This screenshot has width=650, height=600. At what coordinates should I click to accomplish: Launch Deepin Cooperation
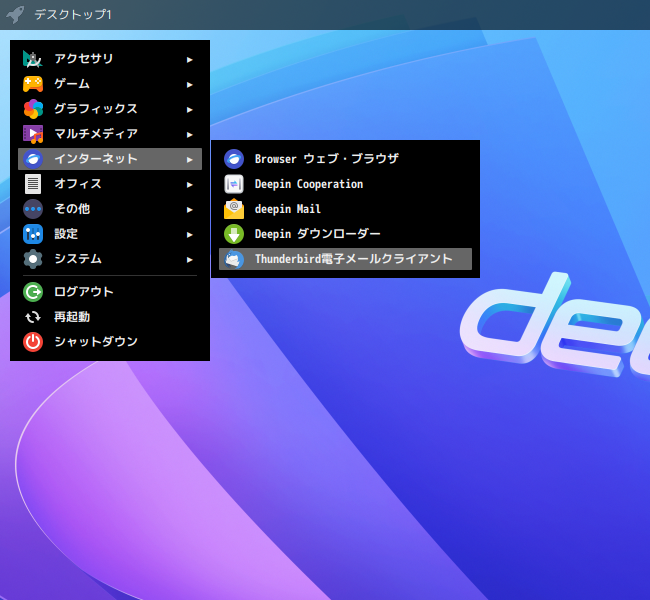pos(345,184)
